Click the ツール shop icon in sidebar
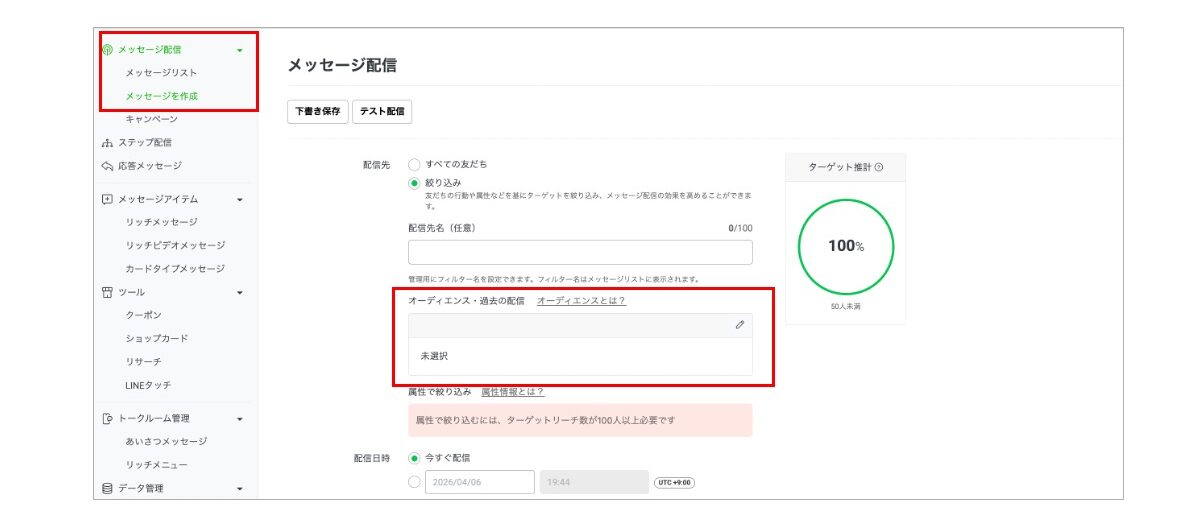Viewport: 1200px width, 528px height. 108,292
